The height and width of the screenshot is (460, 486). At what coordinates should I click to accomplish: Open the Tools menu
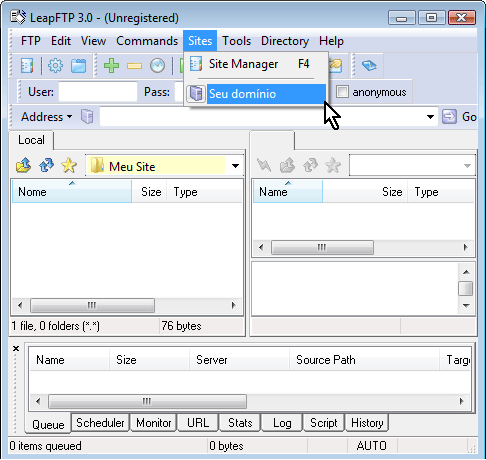237,41
